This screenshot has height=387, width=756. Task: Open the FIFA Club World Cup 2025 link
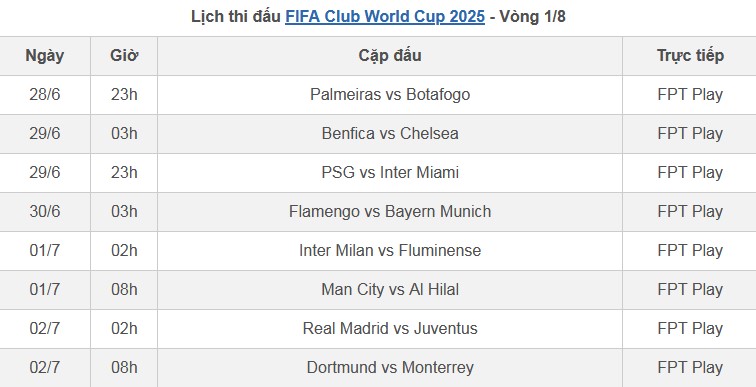click(x=385, y=16)
